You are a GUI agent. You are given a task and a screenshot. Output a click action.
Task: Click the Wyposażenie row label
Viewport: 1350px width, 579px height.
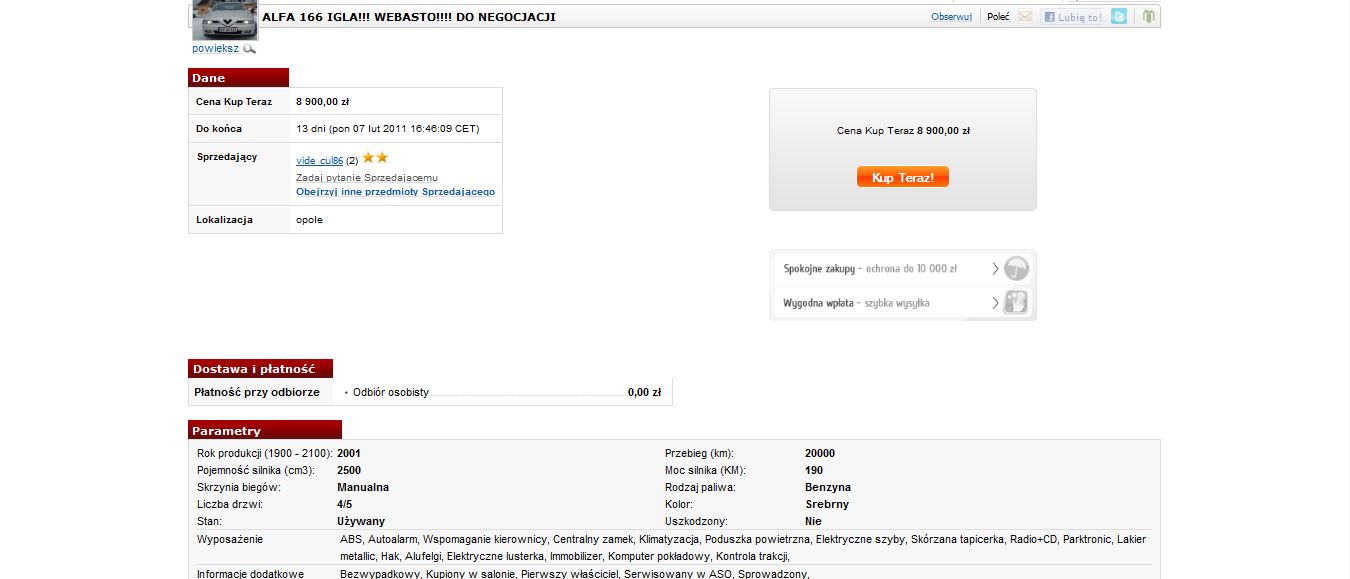click(x=230, y=539)
